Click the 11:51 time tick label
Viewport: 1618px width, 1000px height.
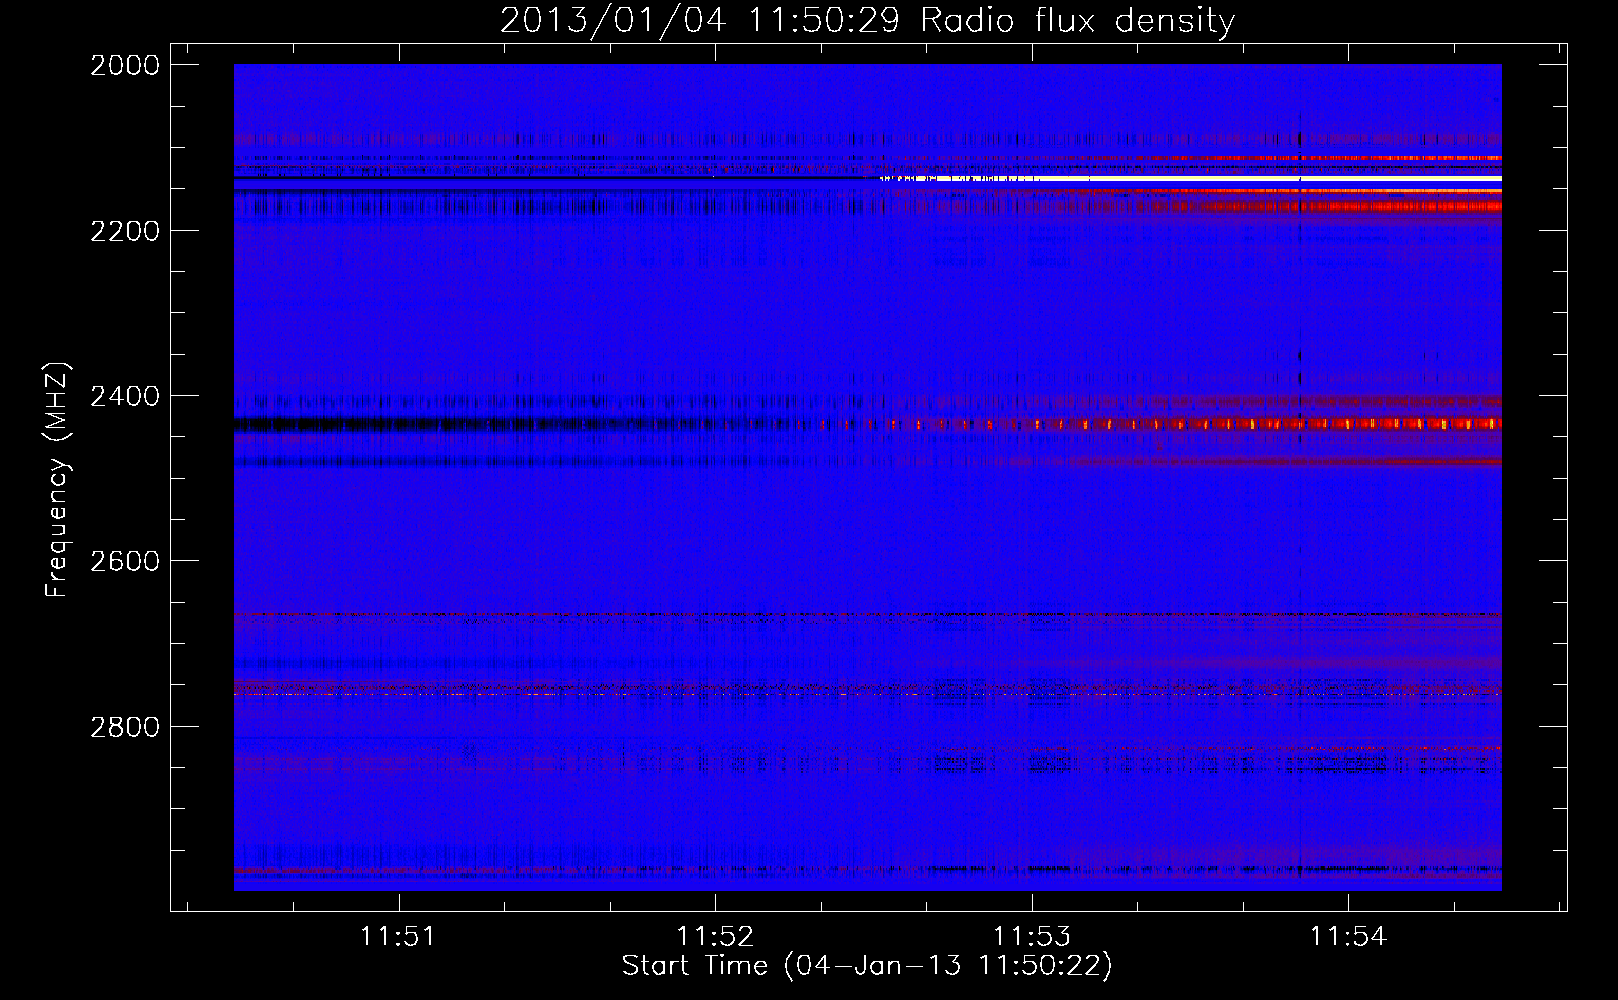(x=398, y=936)
